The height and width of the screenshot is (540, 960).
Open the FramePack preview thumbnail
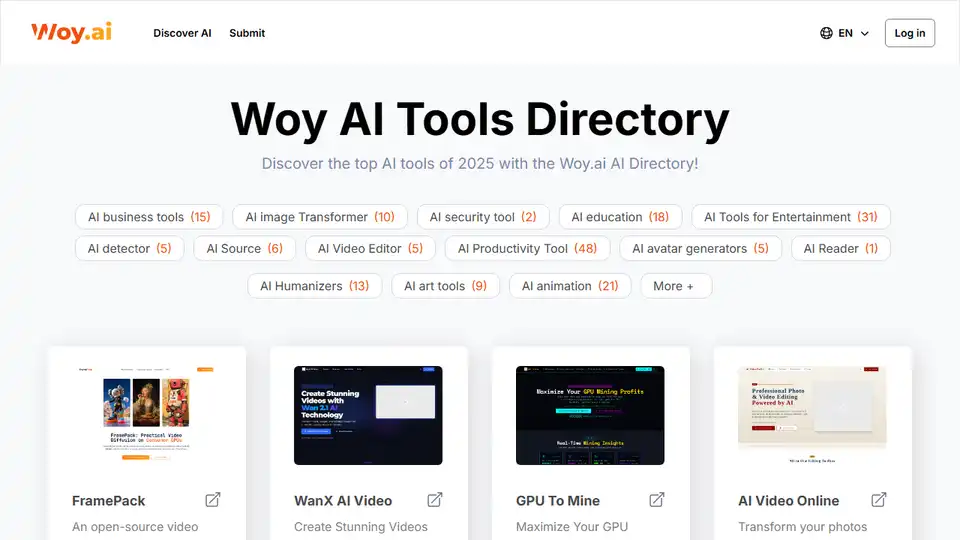coord(146,415)
